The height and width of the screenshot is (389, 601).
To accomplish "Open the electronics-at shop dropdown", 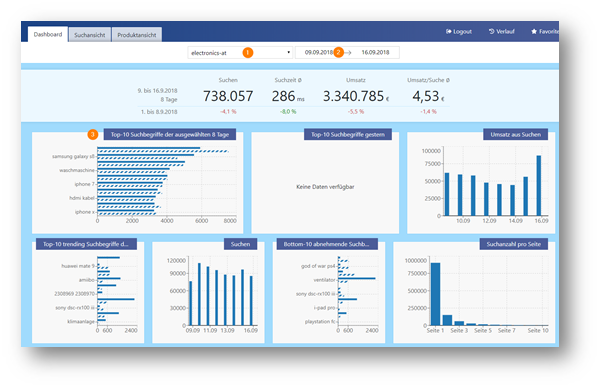I will coord(240,53).
